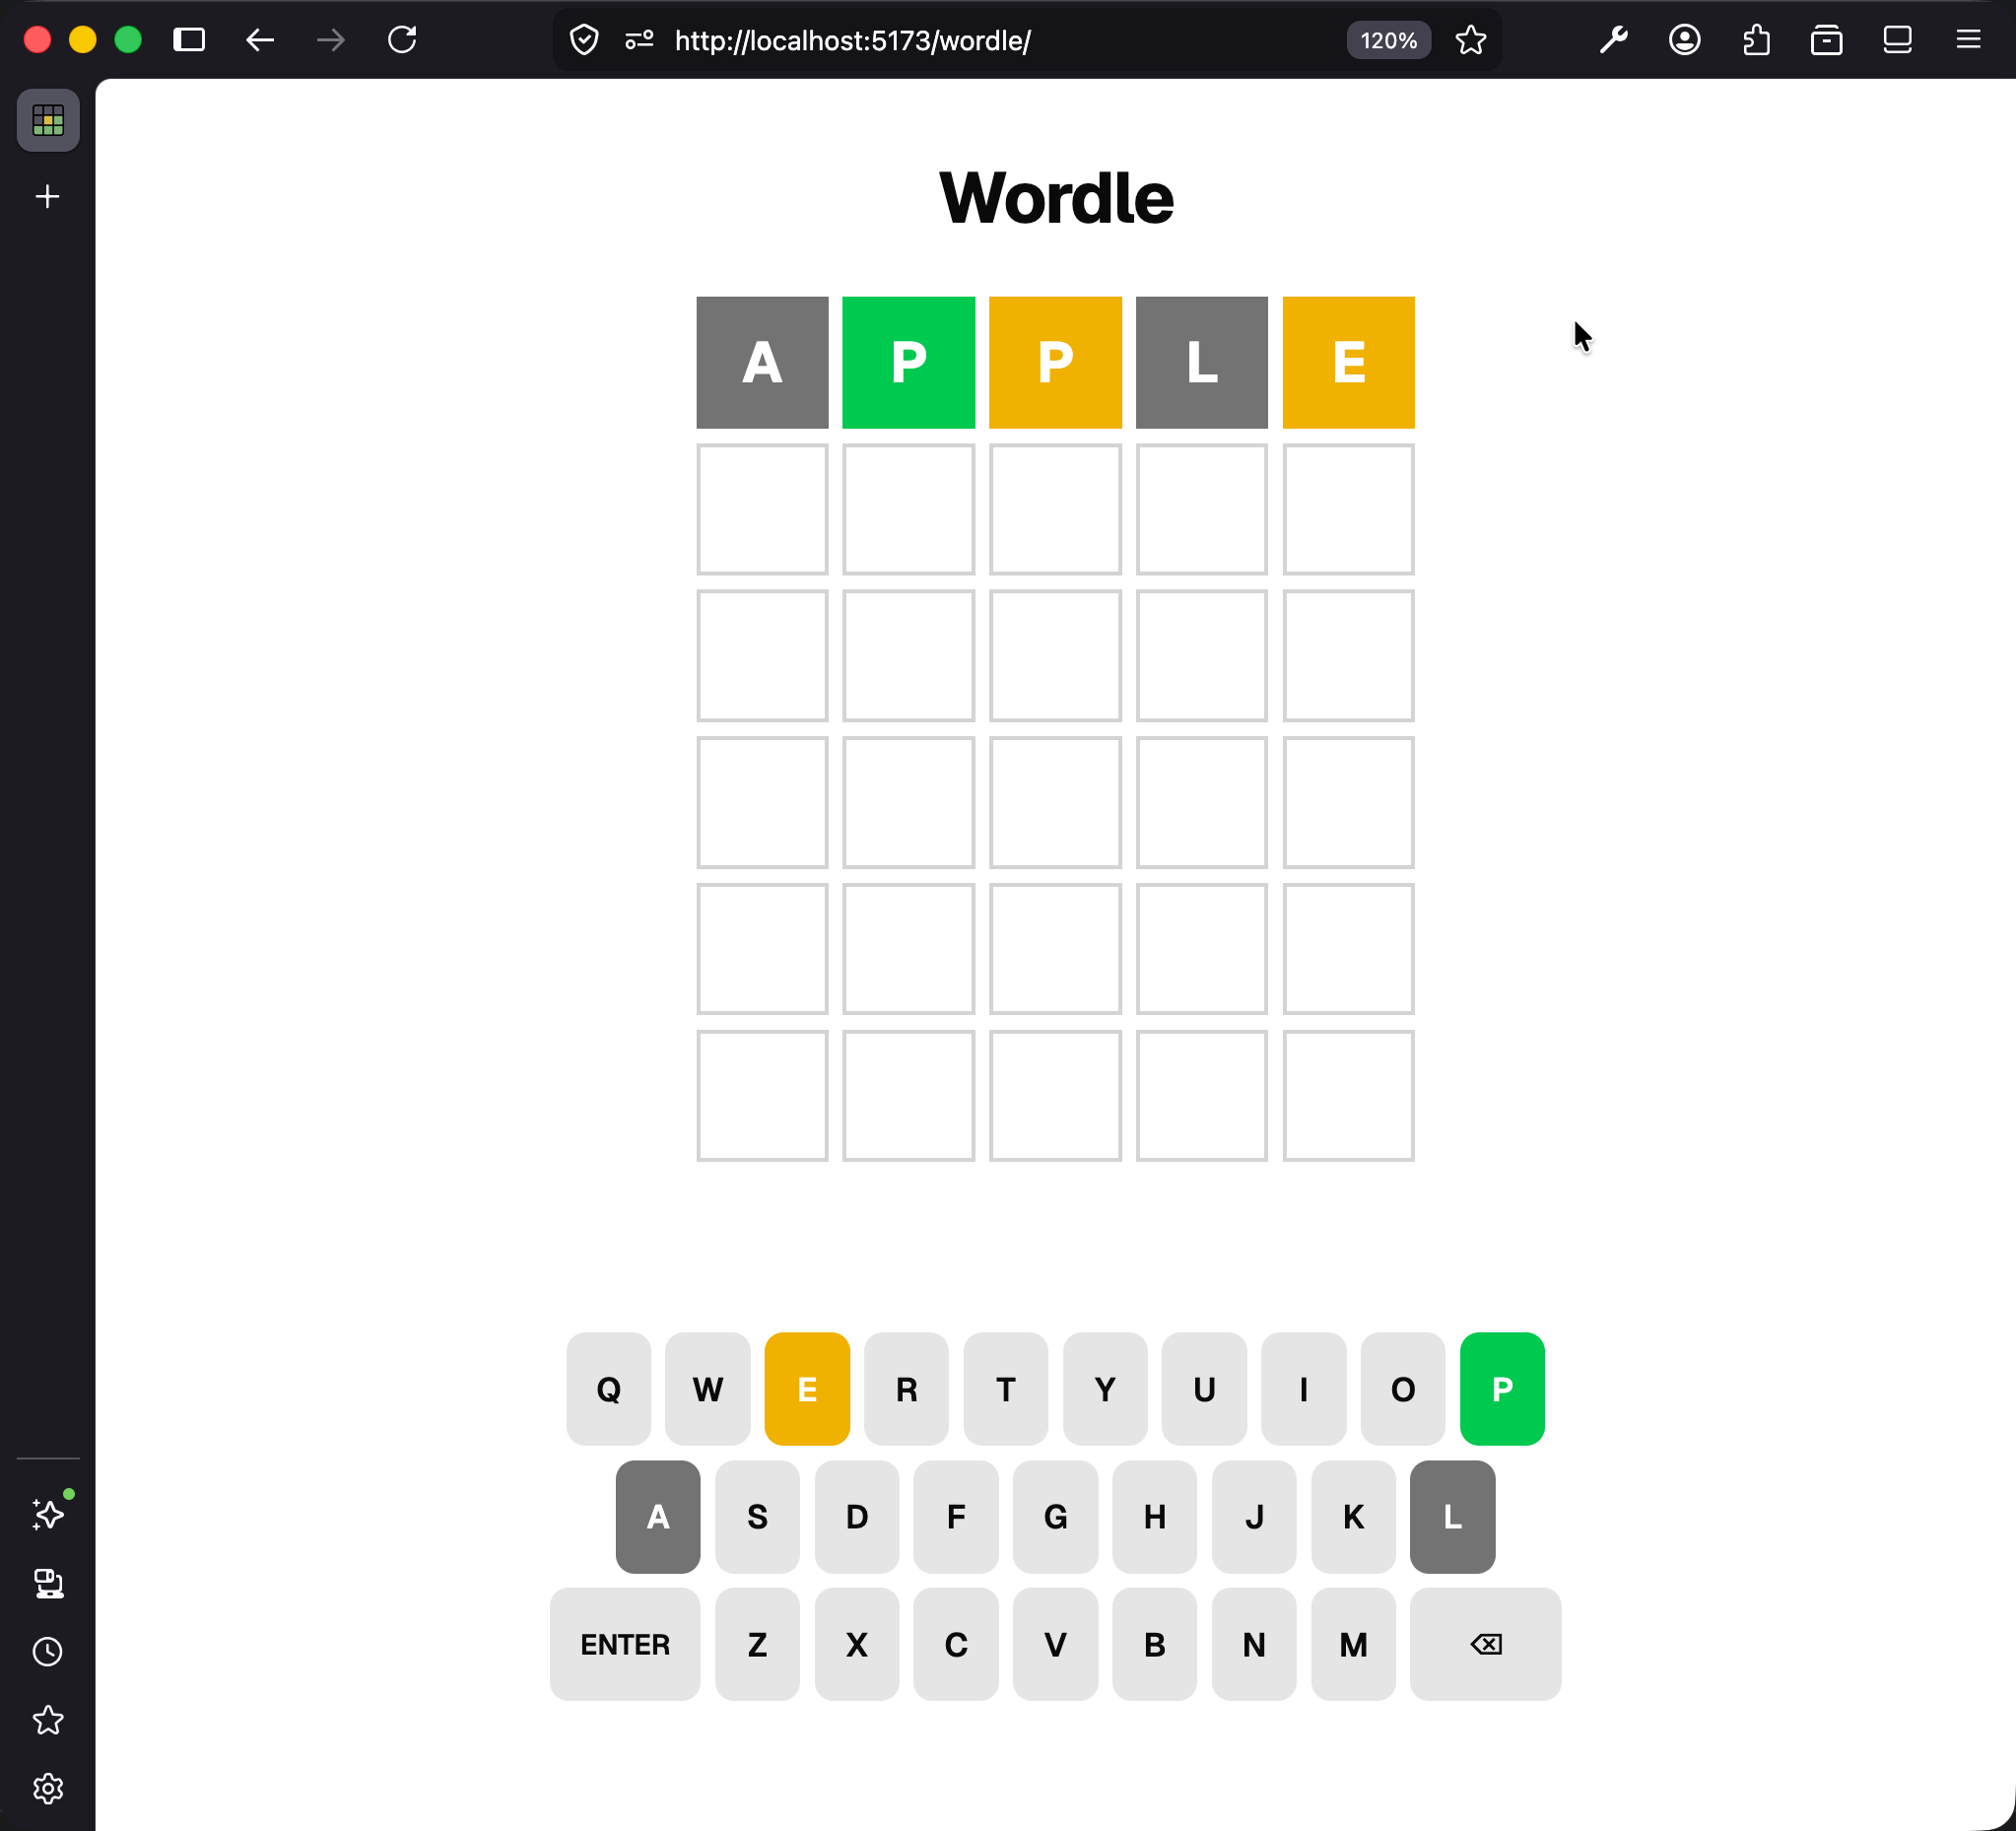Click the Y key on keyboard
Screen dimensions: 2016x1831
[1105, 1388]
